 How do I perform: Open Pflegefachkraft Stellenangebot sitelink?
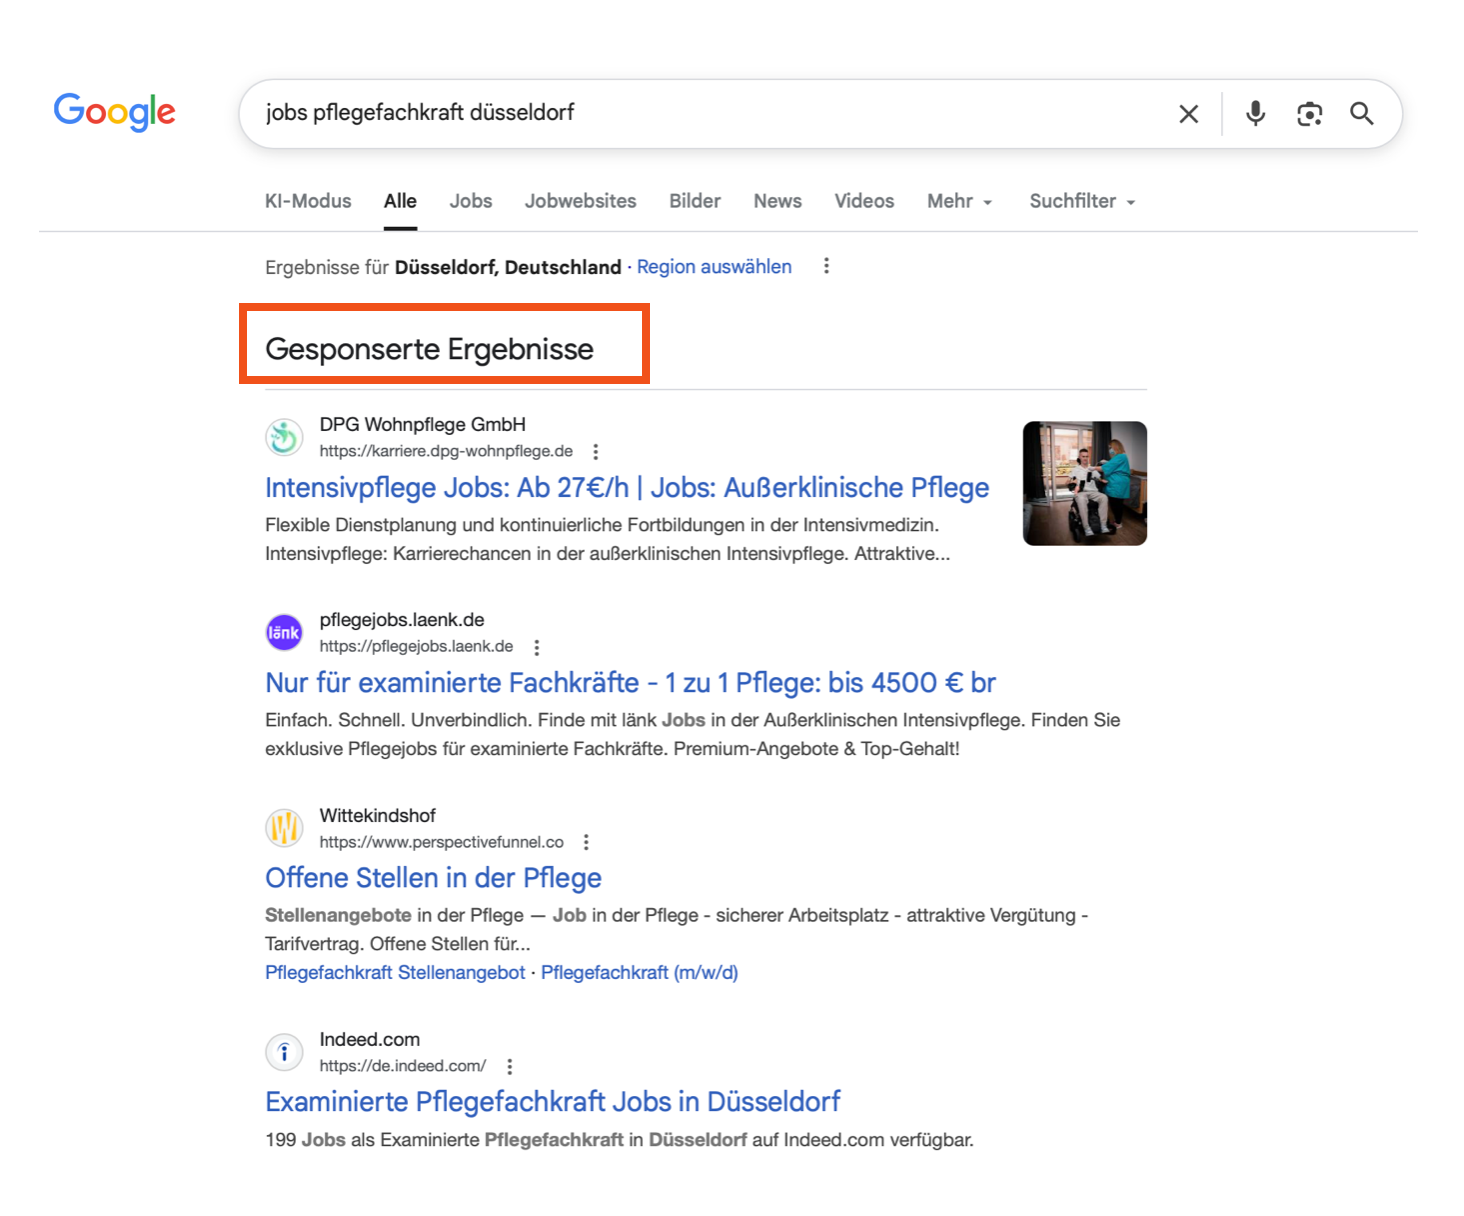click(x=395, y=972)
